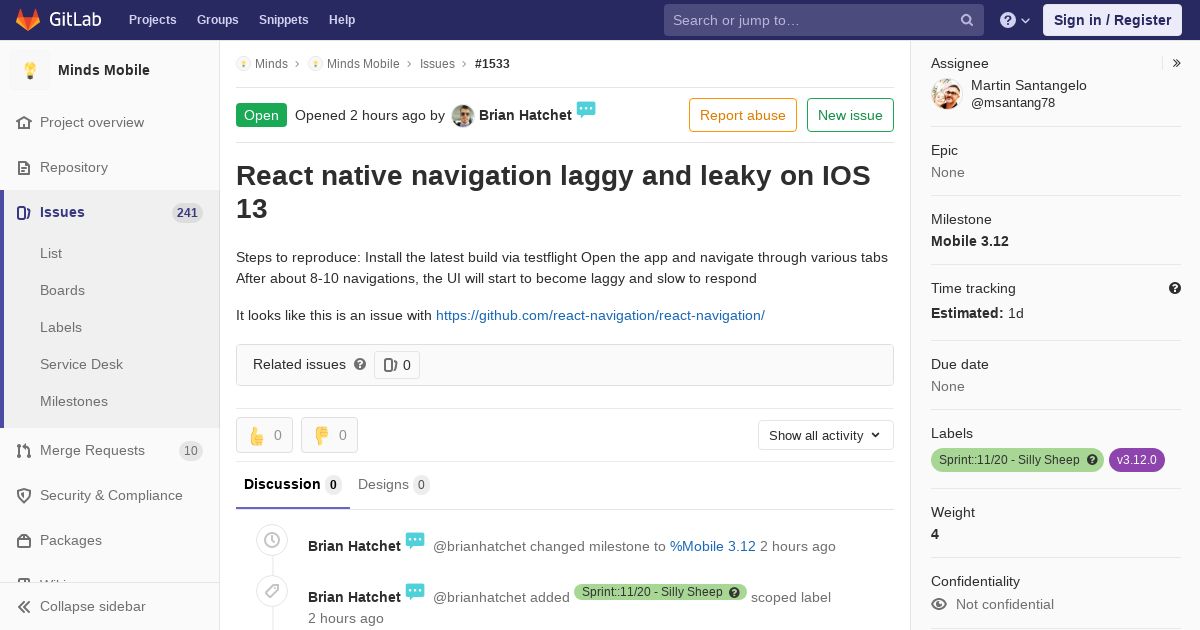Image resolution: width=1200 pixels, height=630 pixels.
Task: Open the Projects menu
Action: coord(152,20)
